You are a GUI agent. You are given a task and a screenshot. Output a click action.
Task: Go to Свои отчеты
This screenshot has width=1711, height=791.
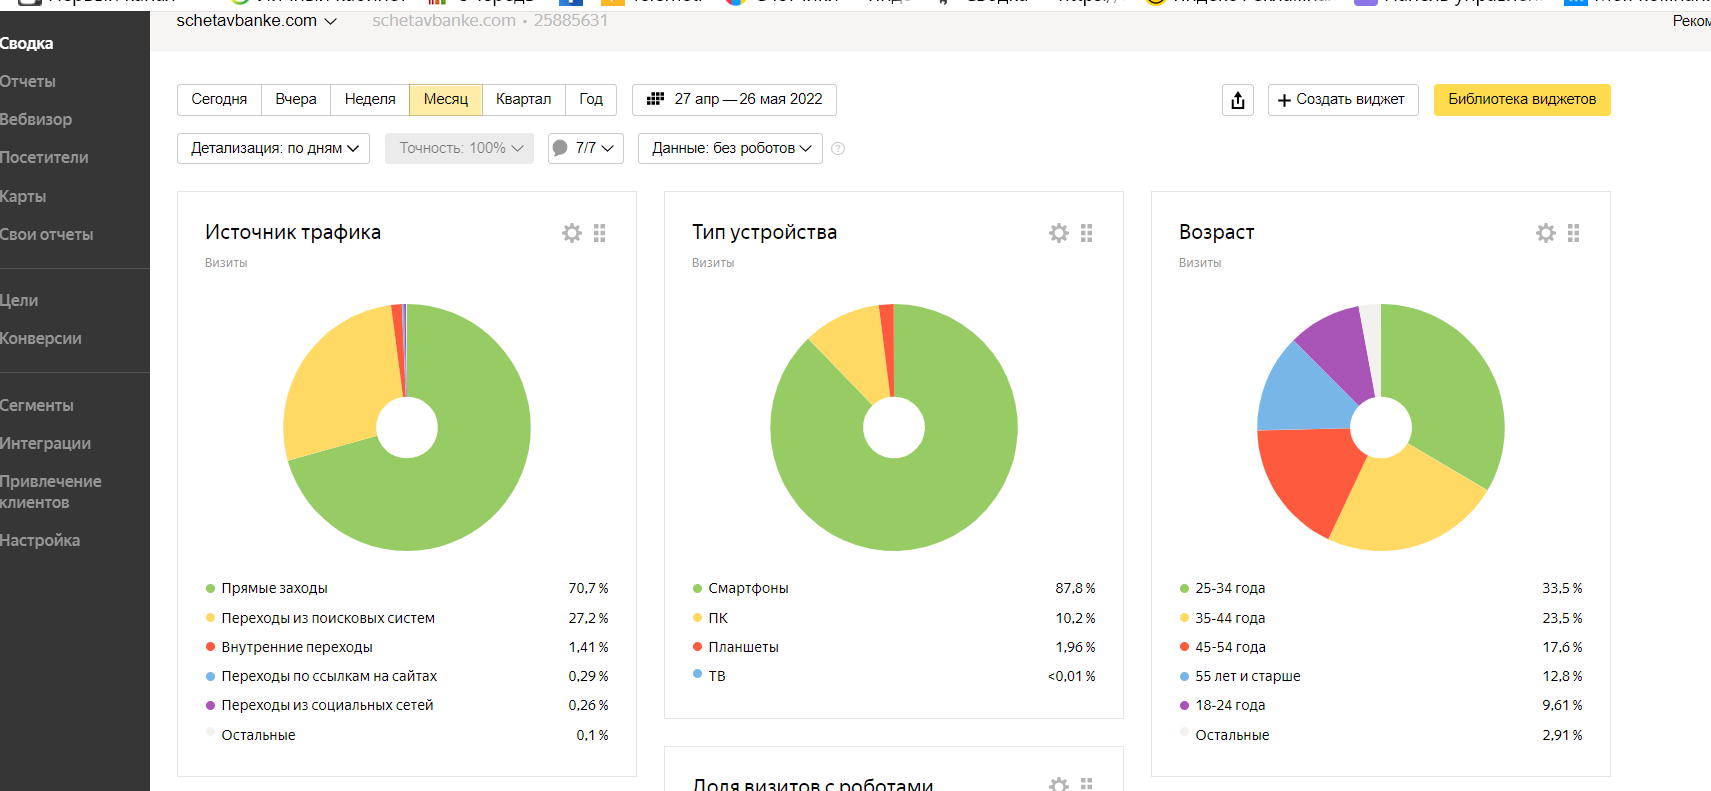pyautogui.click(x=47, y=234)
